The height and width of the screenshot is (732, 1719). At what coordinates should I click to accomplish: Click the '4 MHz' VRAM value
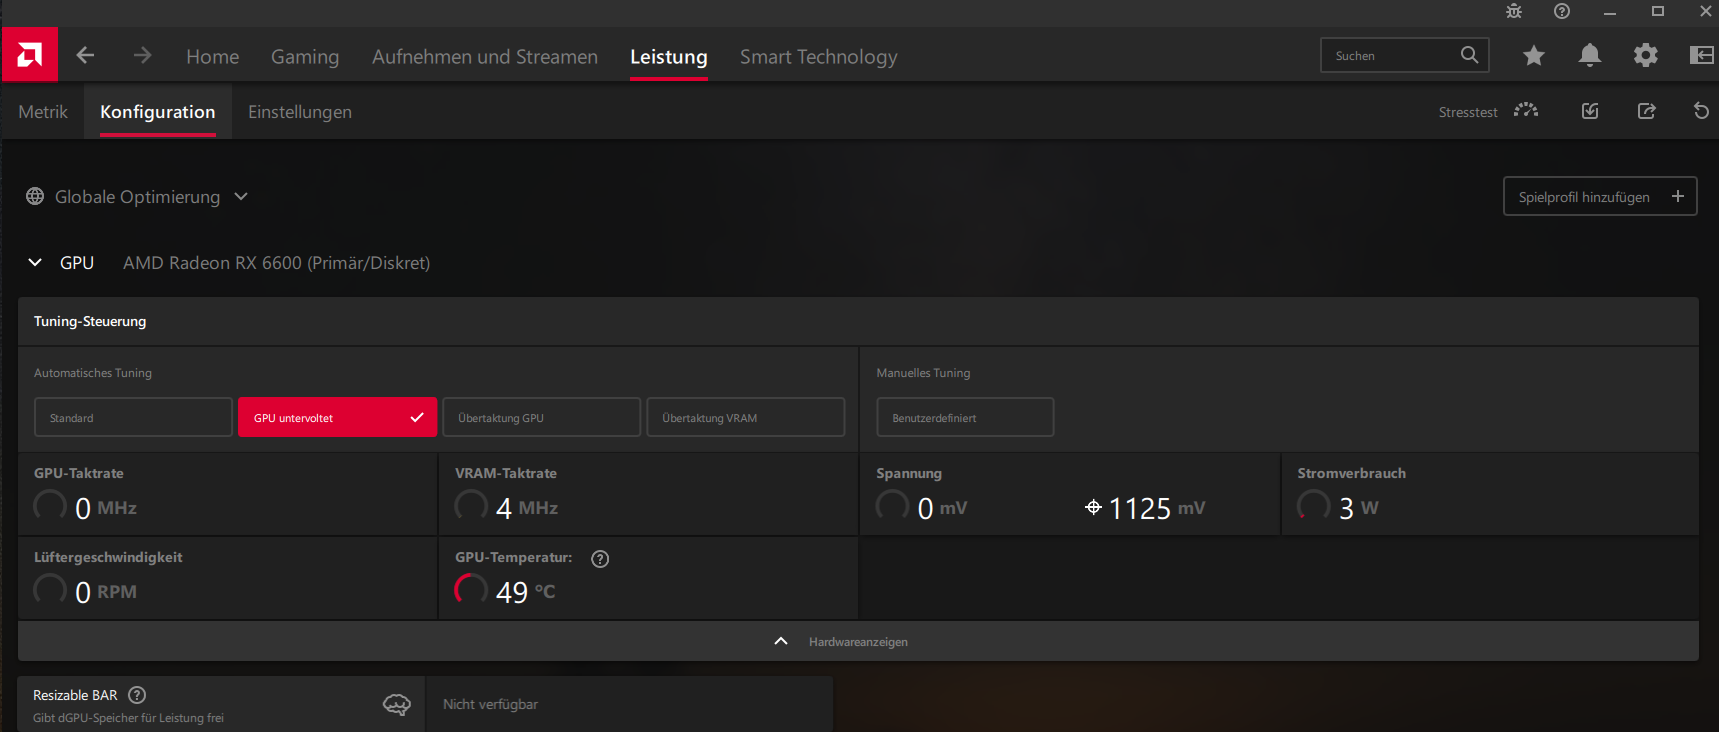pos(527,508)
